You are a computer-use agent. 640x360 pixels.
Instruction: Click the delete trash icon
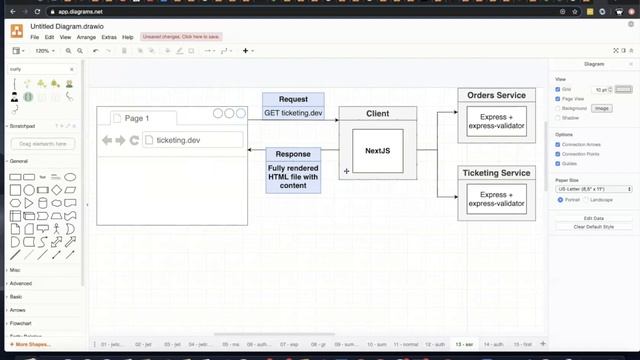(x=124, y=51)
